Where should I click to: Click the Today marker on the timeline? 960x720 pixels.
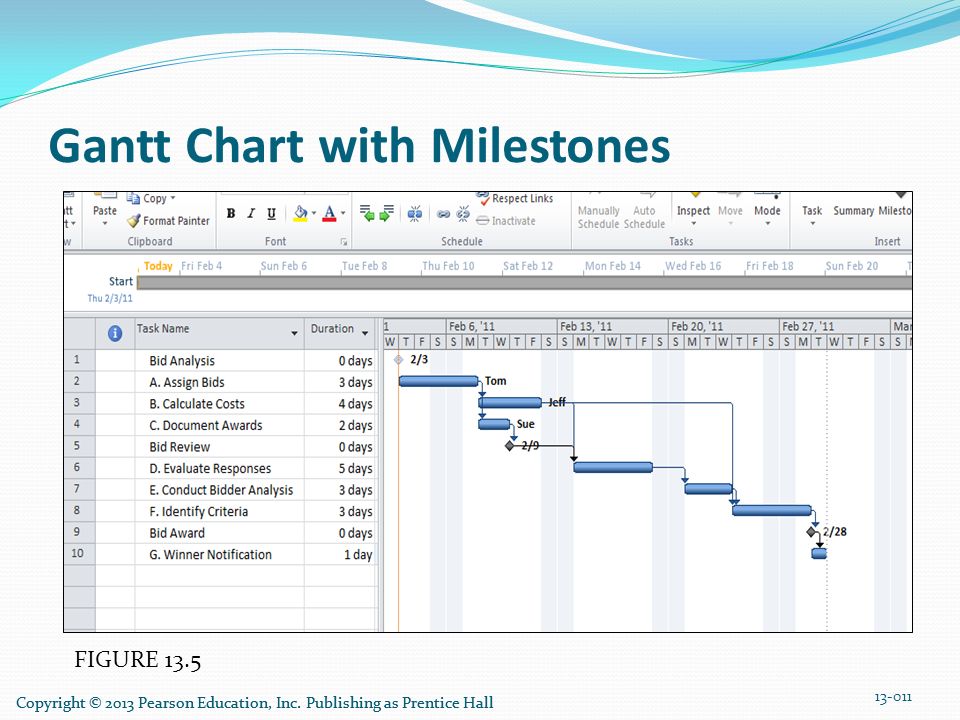pos(158,266)
